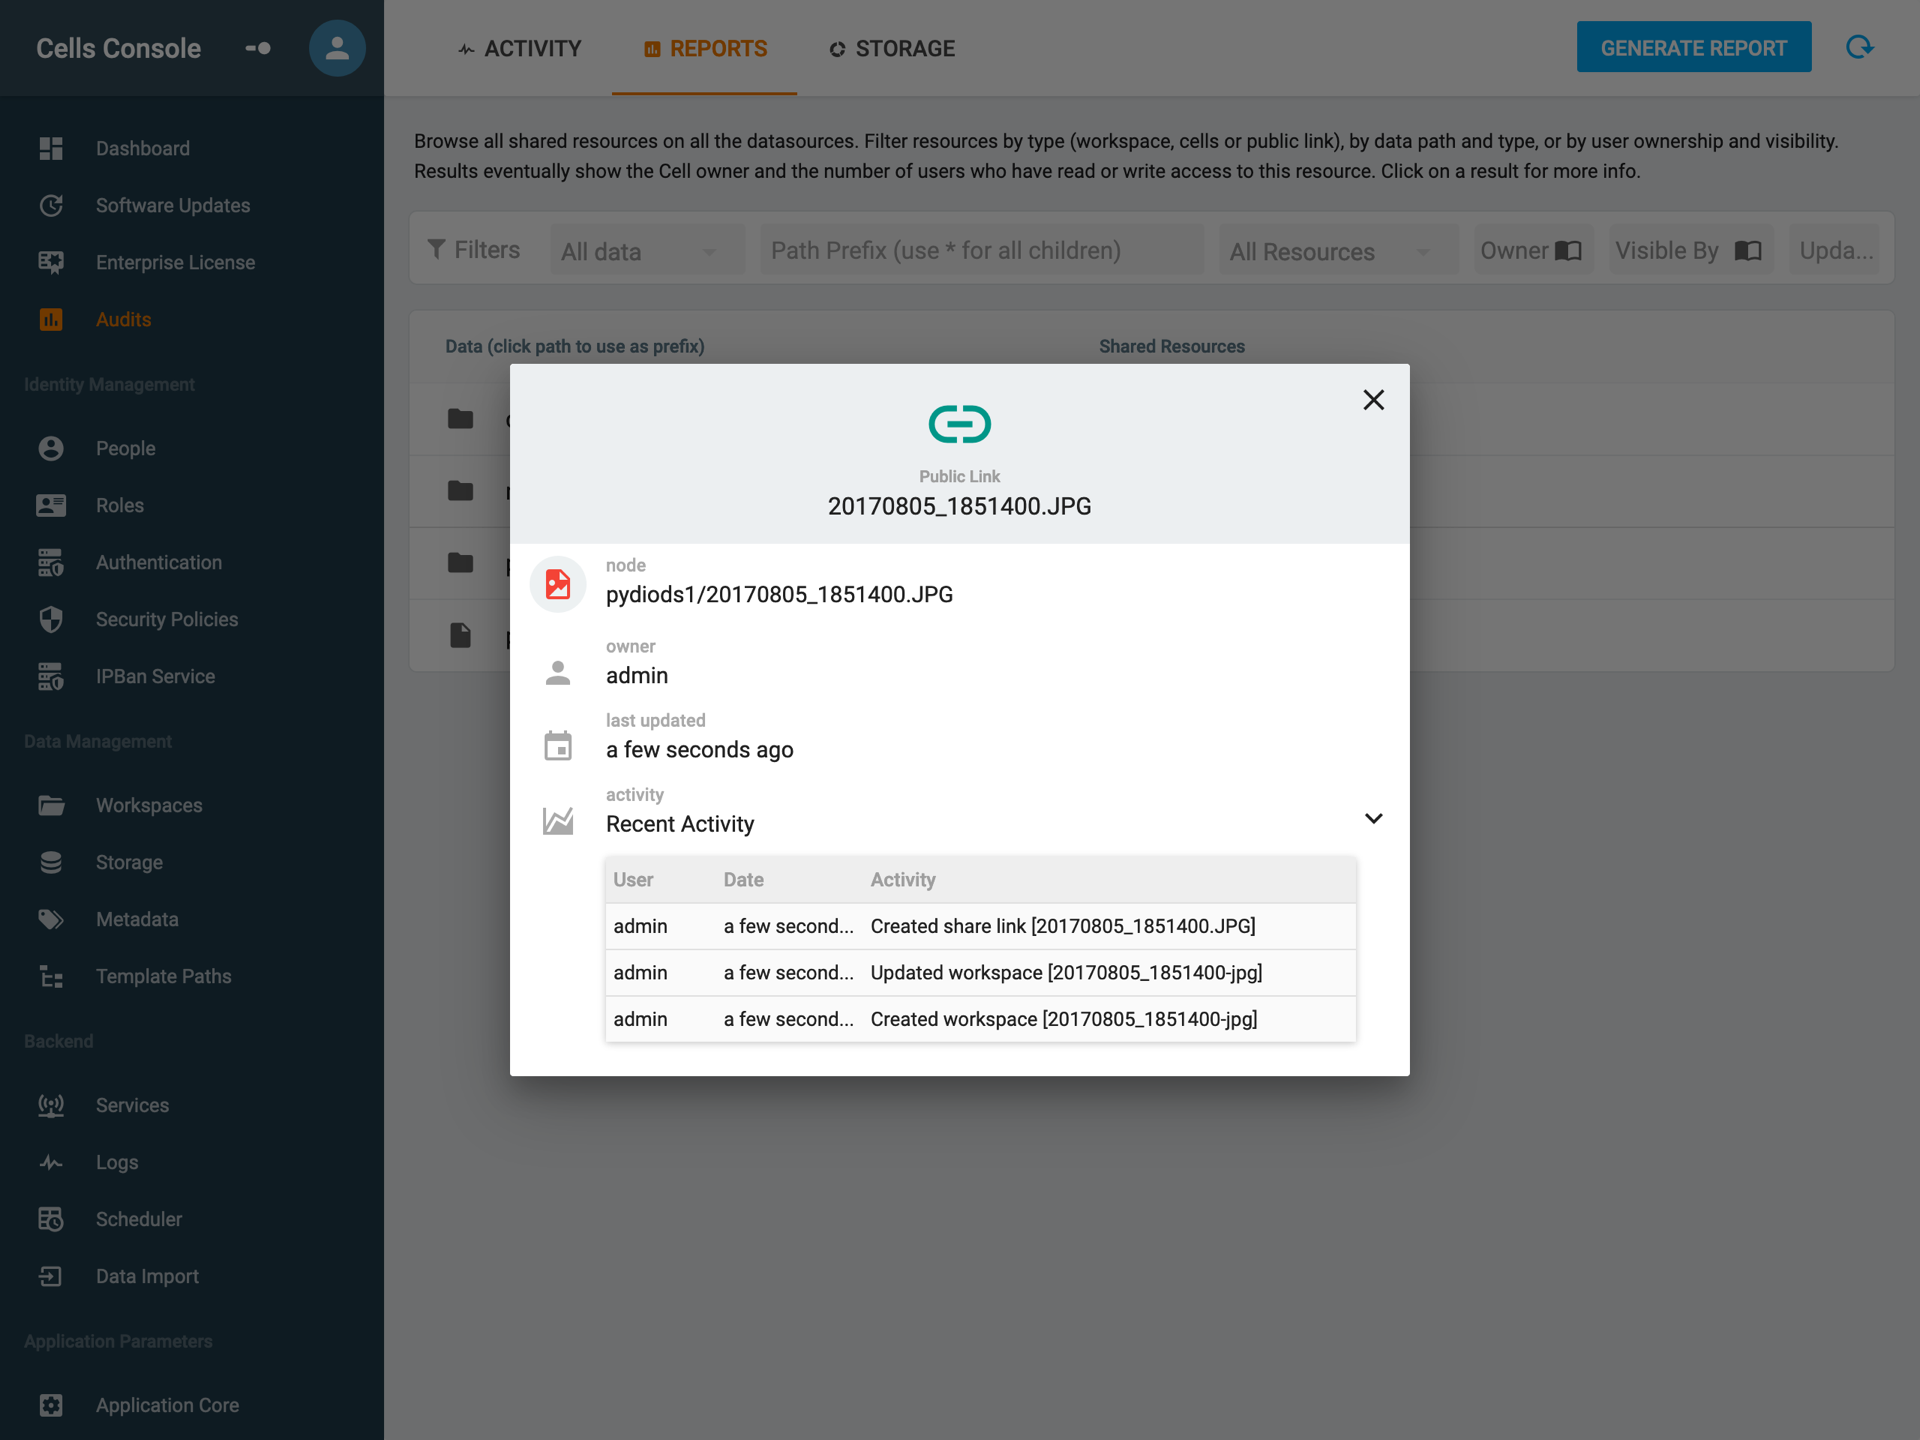Open the All data dropdown
1920x1440 pixels.
tap(647, 250)
